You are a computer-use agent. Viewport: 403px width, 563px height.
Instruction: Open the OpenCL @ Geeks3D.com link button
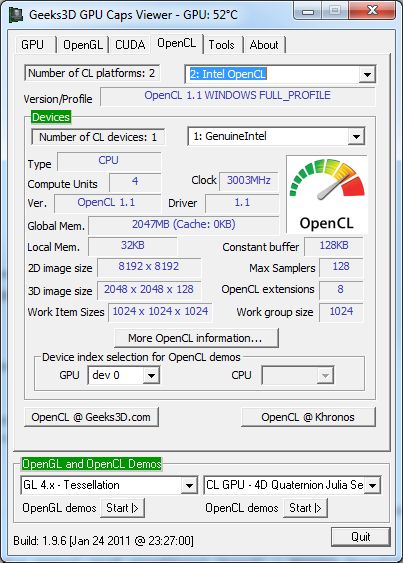(x=91, y=417)
